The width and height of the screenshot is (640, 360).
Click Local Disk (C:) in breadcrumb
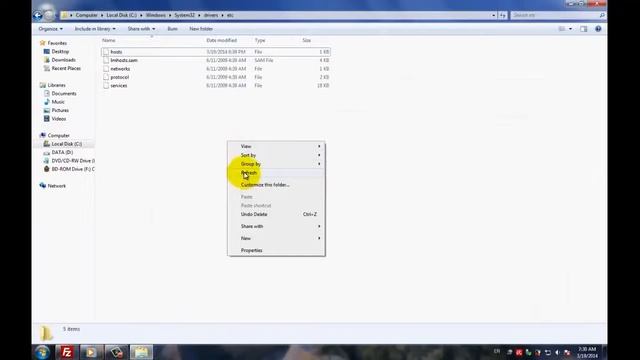pos(122,15)
